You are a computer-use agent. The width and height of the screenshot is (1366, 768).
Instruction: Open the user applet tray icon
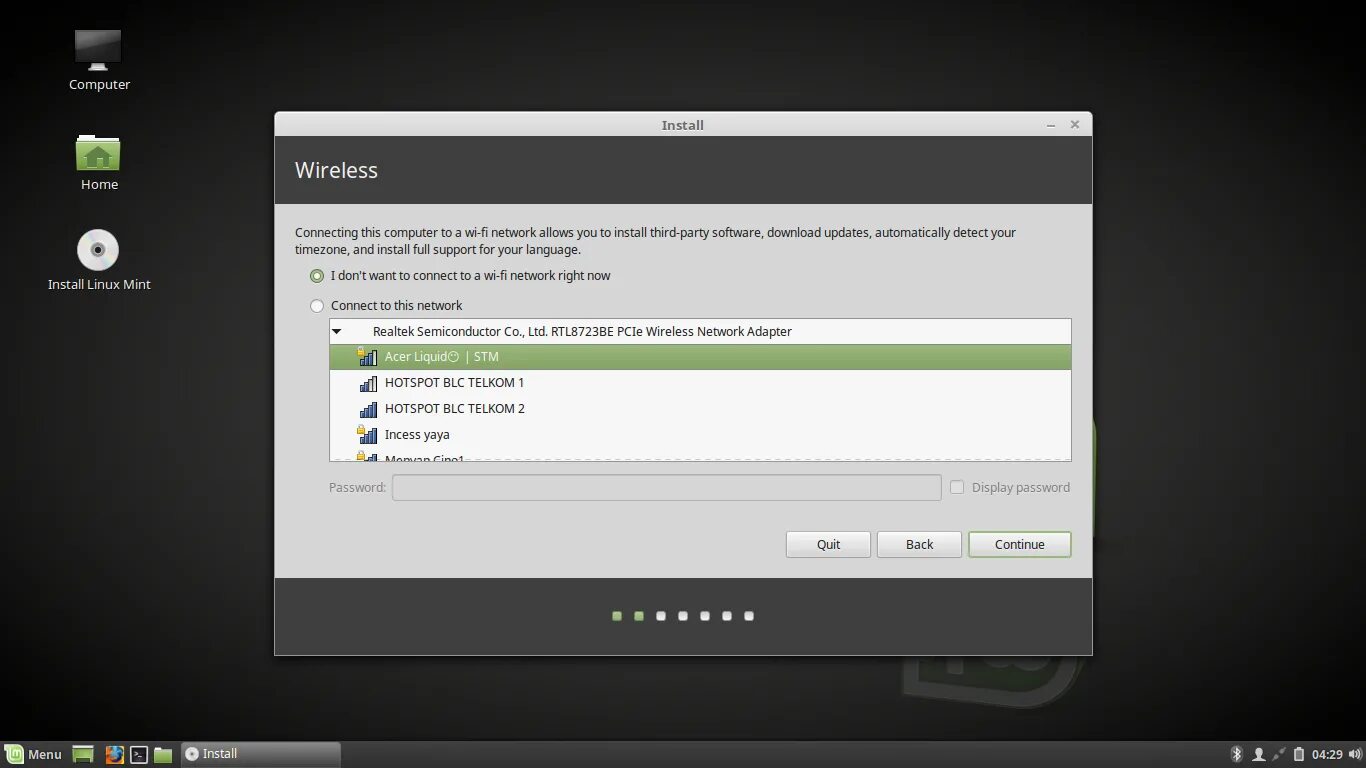point(1258,754)
